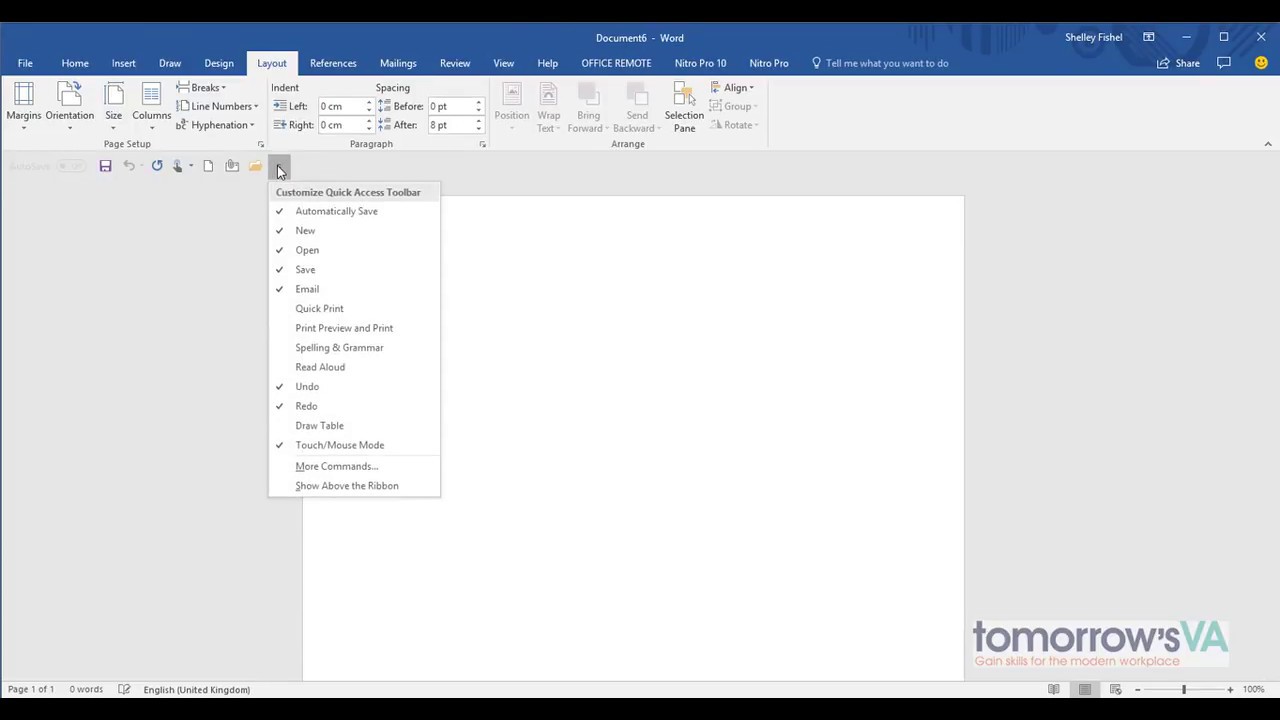Screen dimensions: 1280x720
Task: Open the Selection Pane
Action: click(684, 107)
